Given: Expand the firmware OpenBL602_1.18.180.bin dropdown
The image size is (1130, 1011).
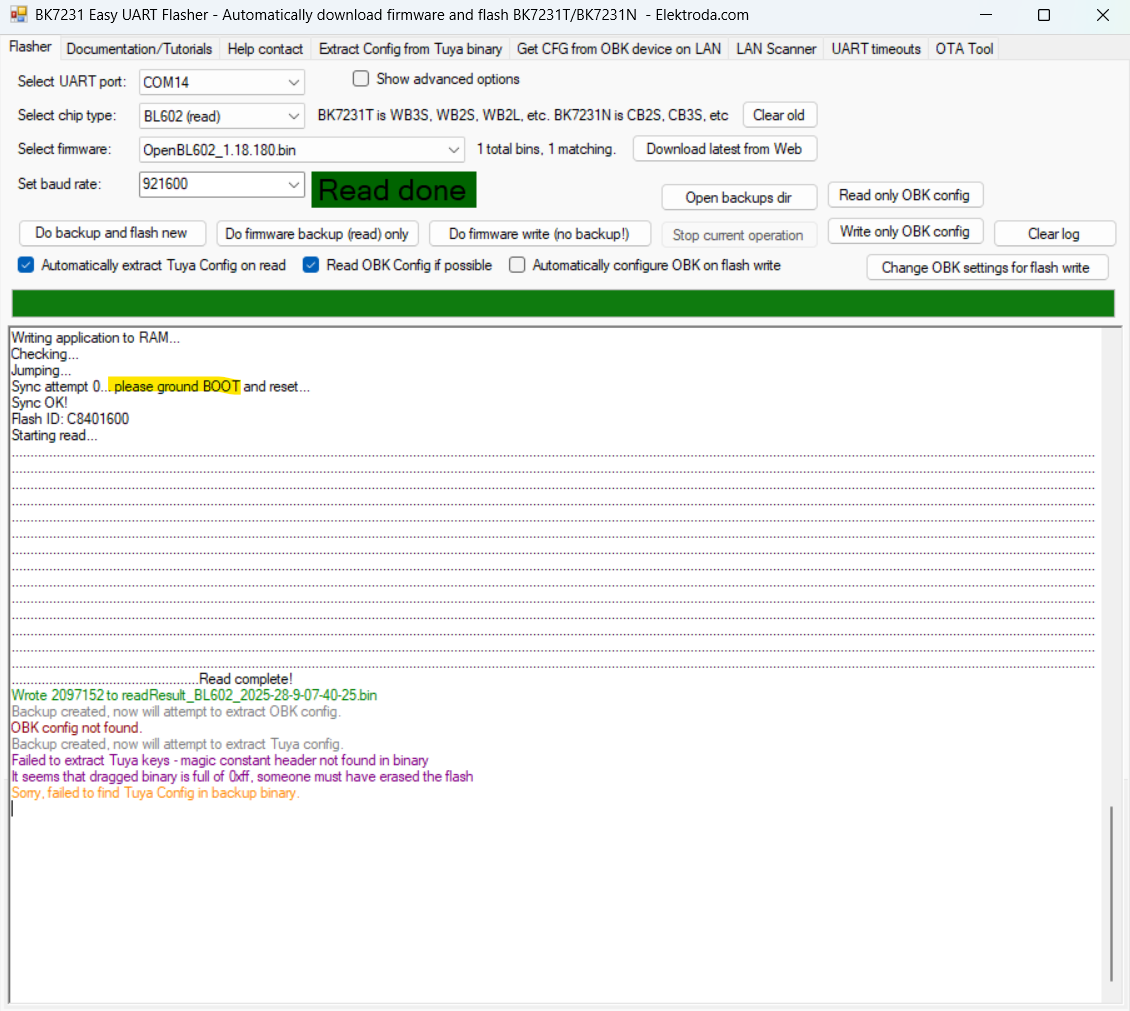Looking at the screenshot, I should [x=453, y=150].
